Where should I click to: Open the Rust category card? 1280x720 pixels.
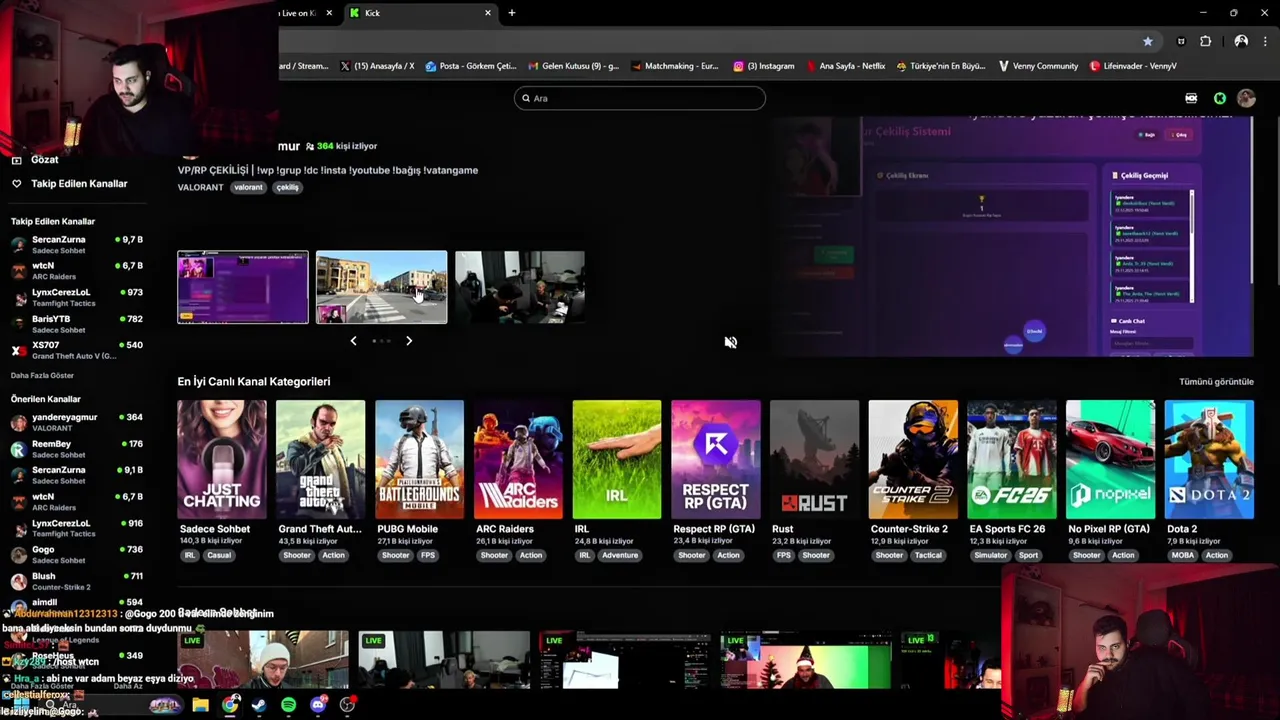[x=814, y=459]
